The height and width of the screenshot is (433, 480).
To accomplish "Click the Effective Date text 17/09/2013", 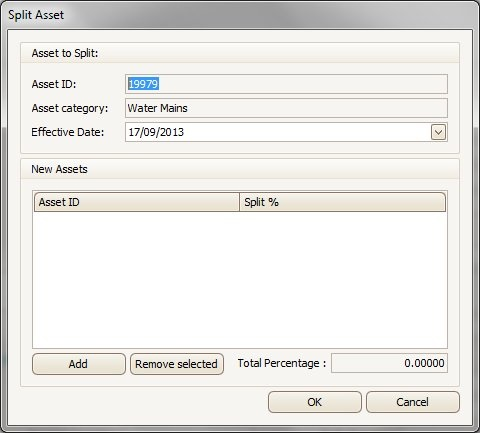I will [x=156, y=132].
